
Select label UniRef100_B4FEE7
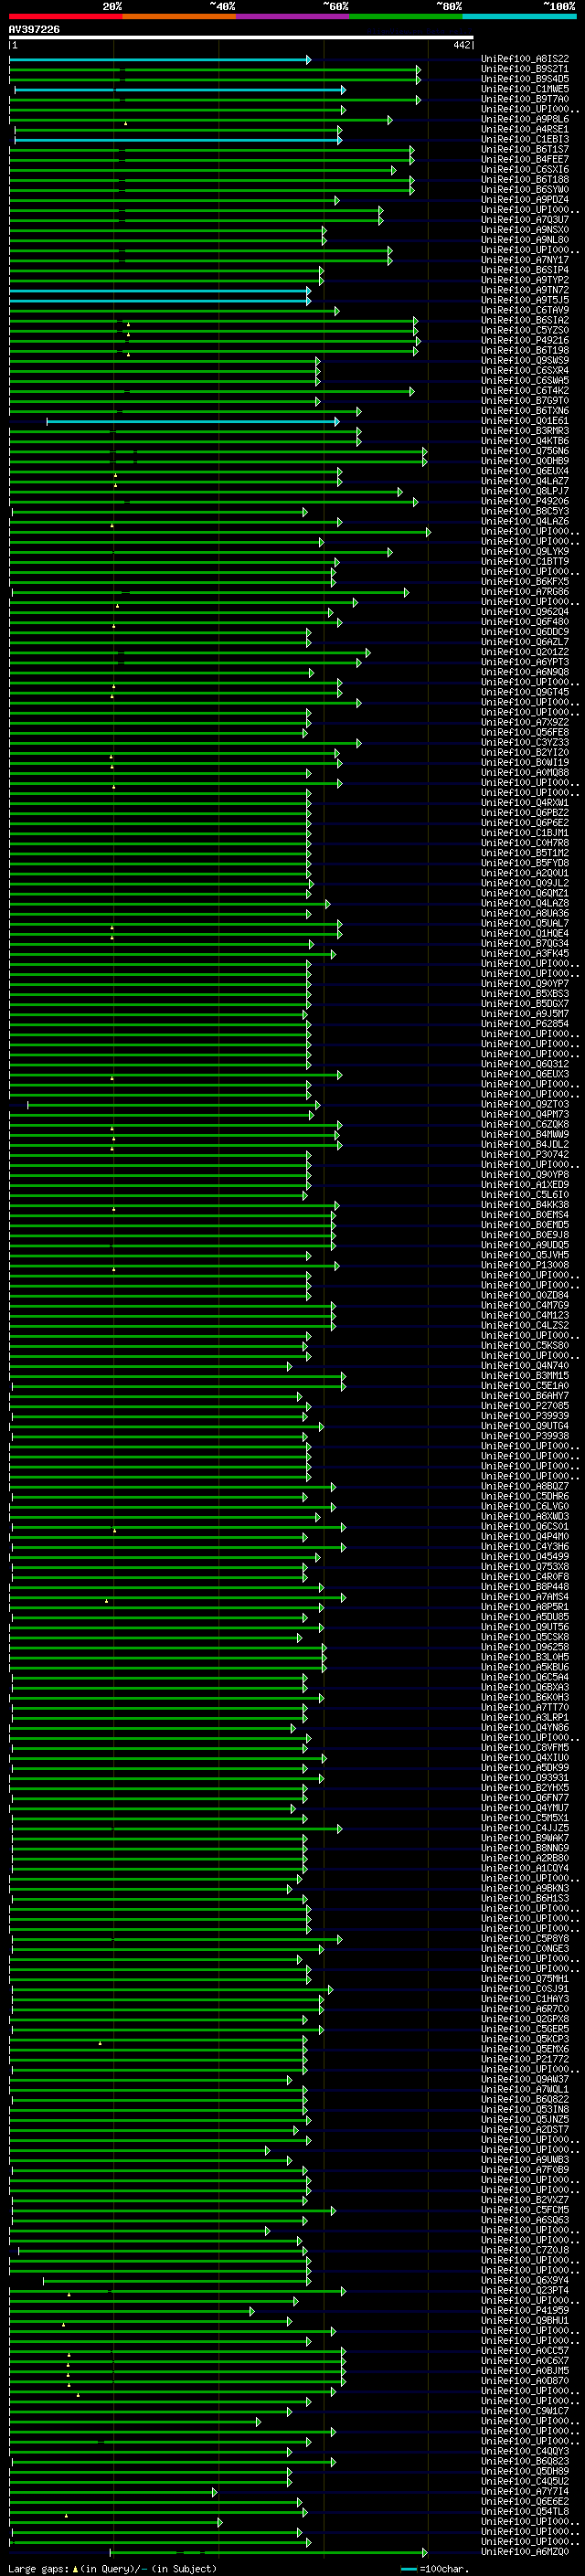(x=525, y=159)
